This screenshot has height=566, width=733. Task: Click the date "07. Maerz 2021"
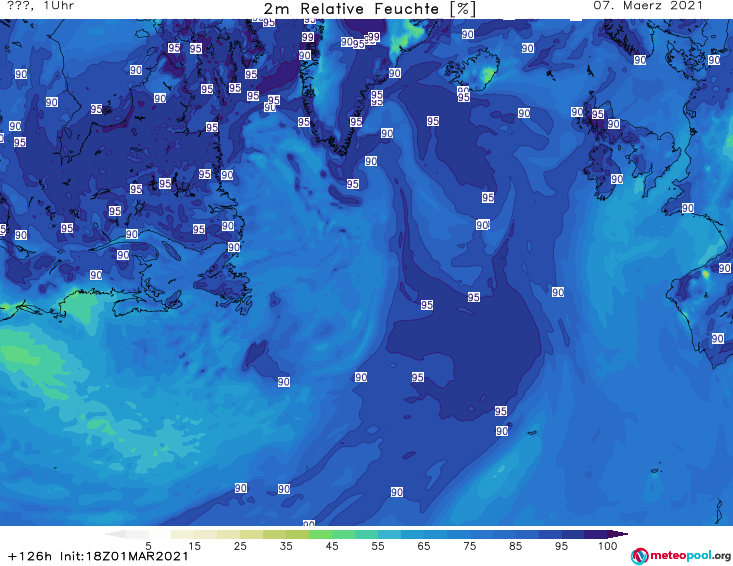(648, 6)
